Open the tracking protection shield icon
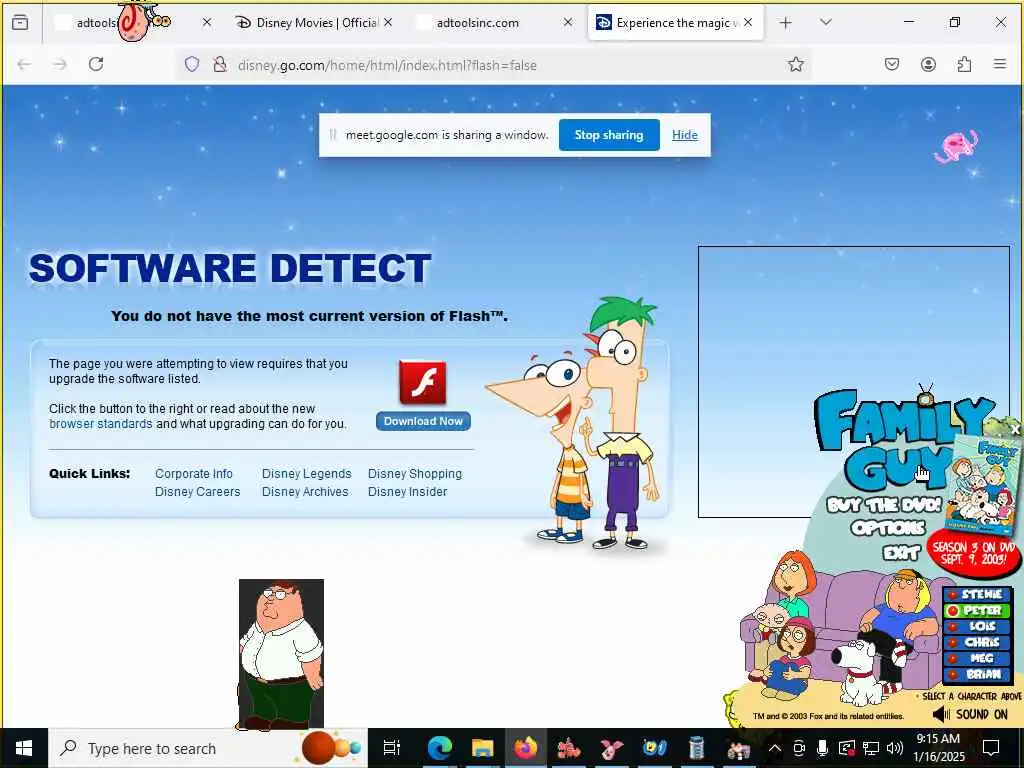Image resolution: width=1024 pixels, height=768 pixels. pos(191,64)
